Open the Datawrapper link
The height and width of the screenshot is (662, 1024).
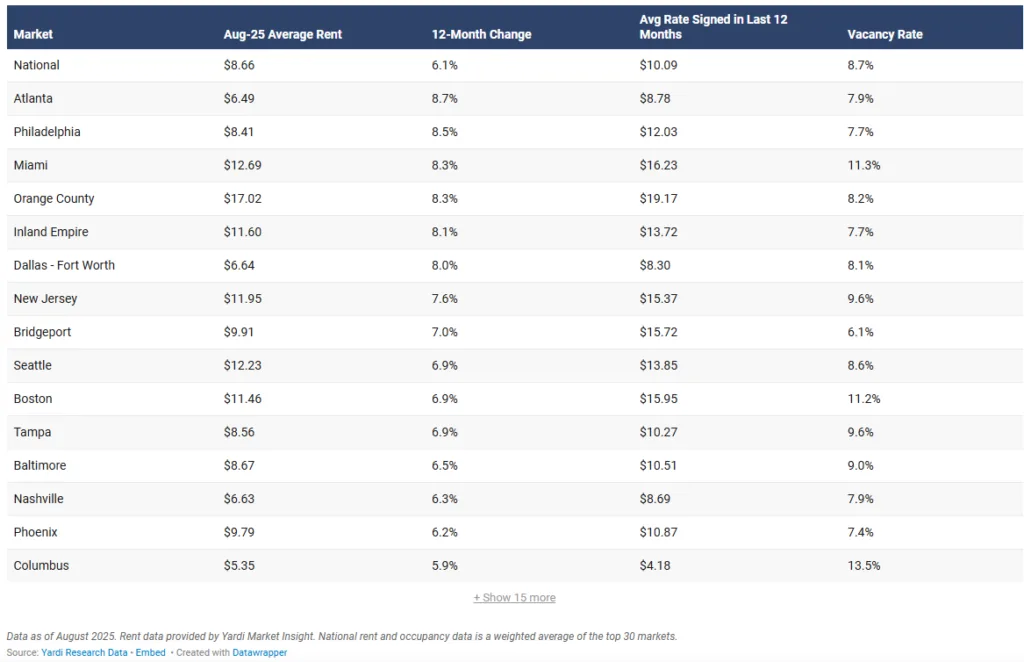click(x=259, y=653)
